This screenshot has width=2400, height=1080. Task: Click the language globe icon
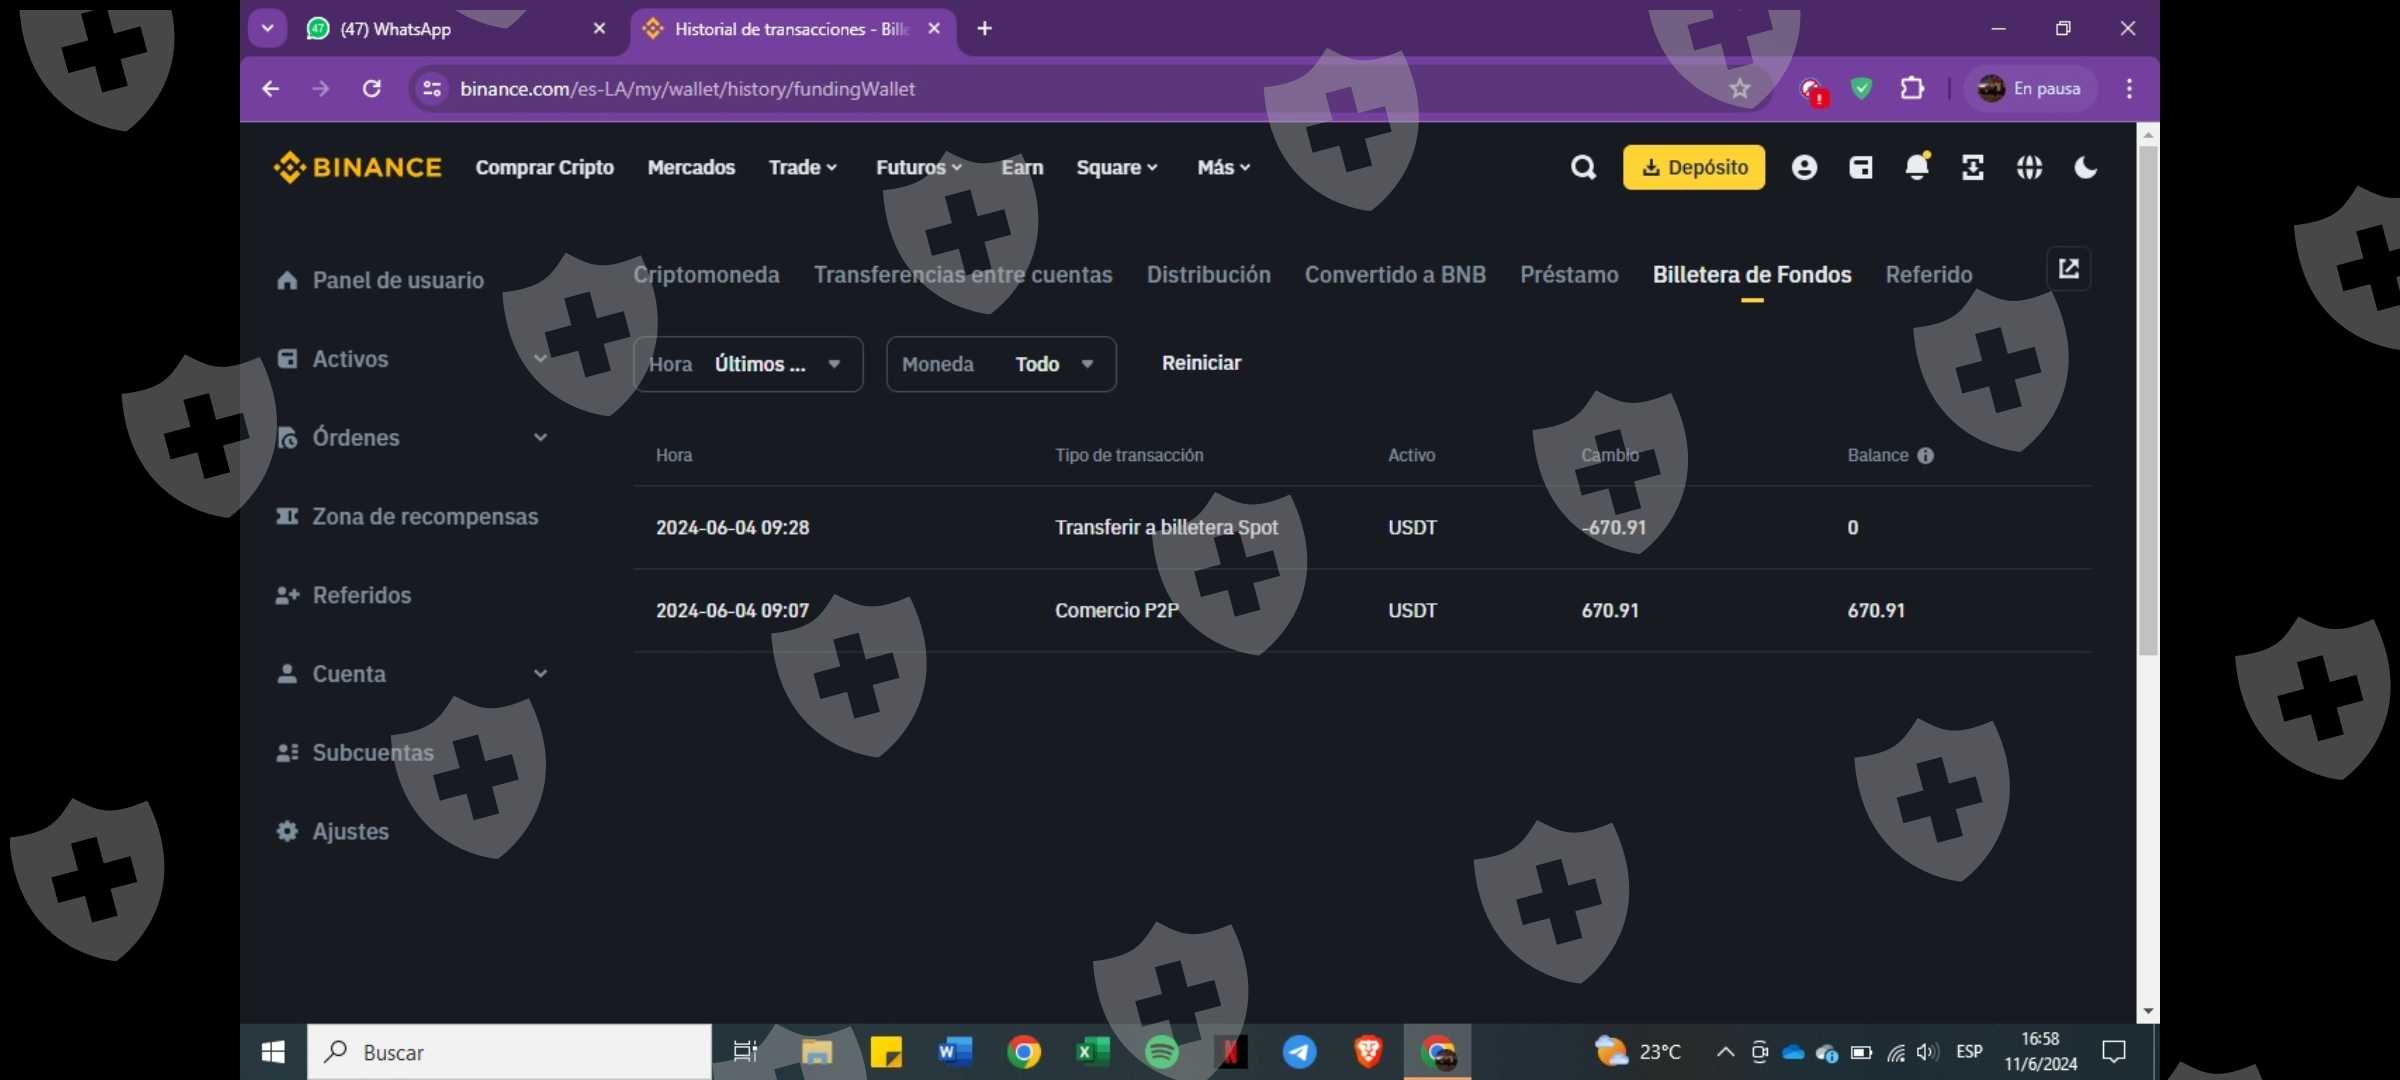2029,167
